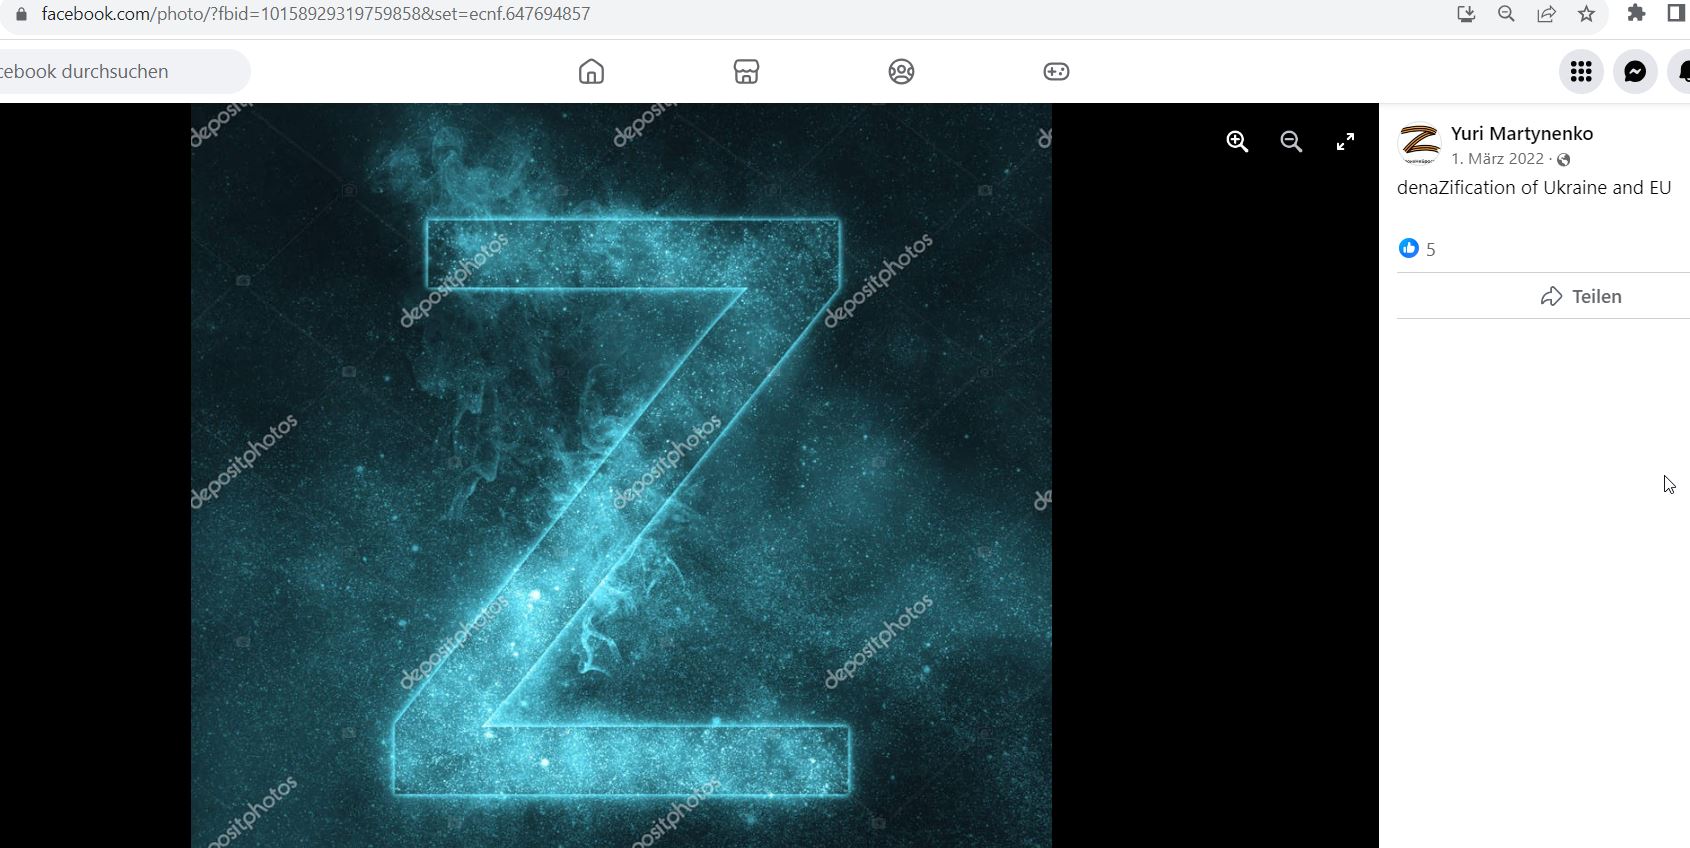This screenshot has width=1690, height=848.
Task: Open the browser extensions puzzle icon
Action: click(x=1636, y=13)
